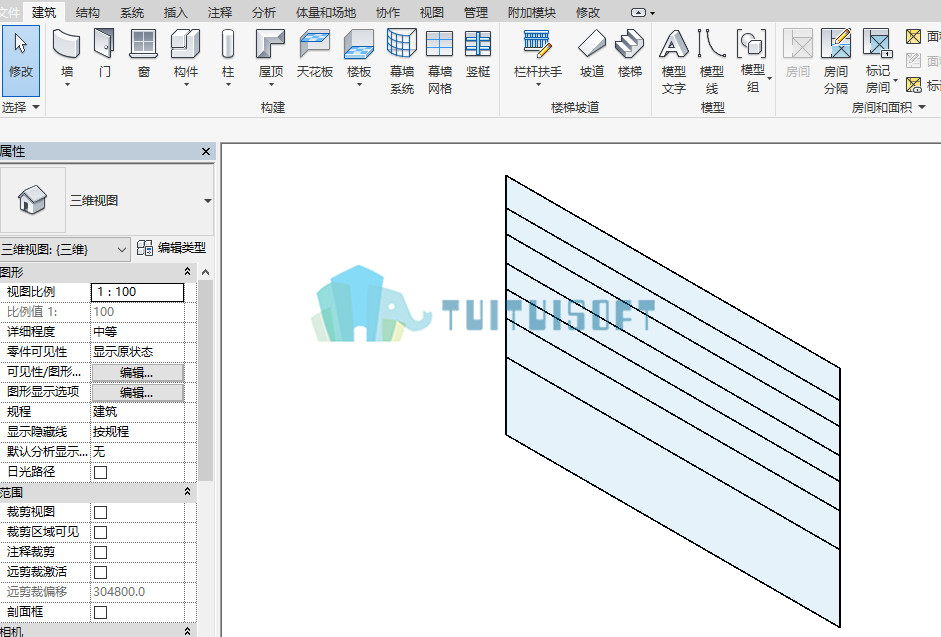Image resolution: width=941 pixels, height=637 pixels.
Task: Select the 楼梯 (Stair) tool
Action: coord(630,54)
